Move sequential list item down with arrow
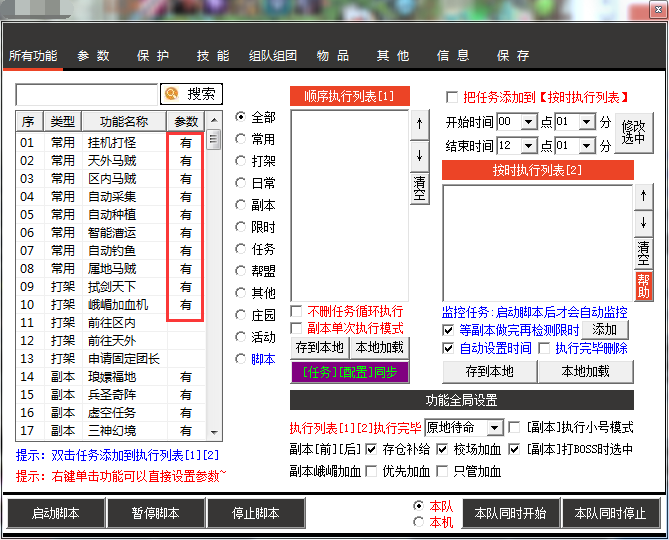 (419, 156)
